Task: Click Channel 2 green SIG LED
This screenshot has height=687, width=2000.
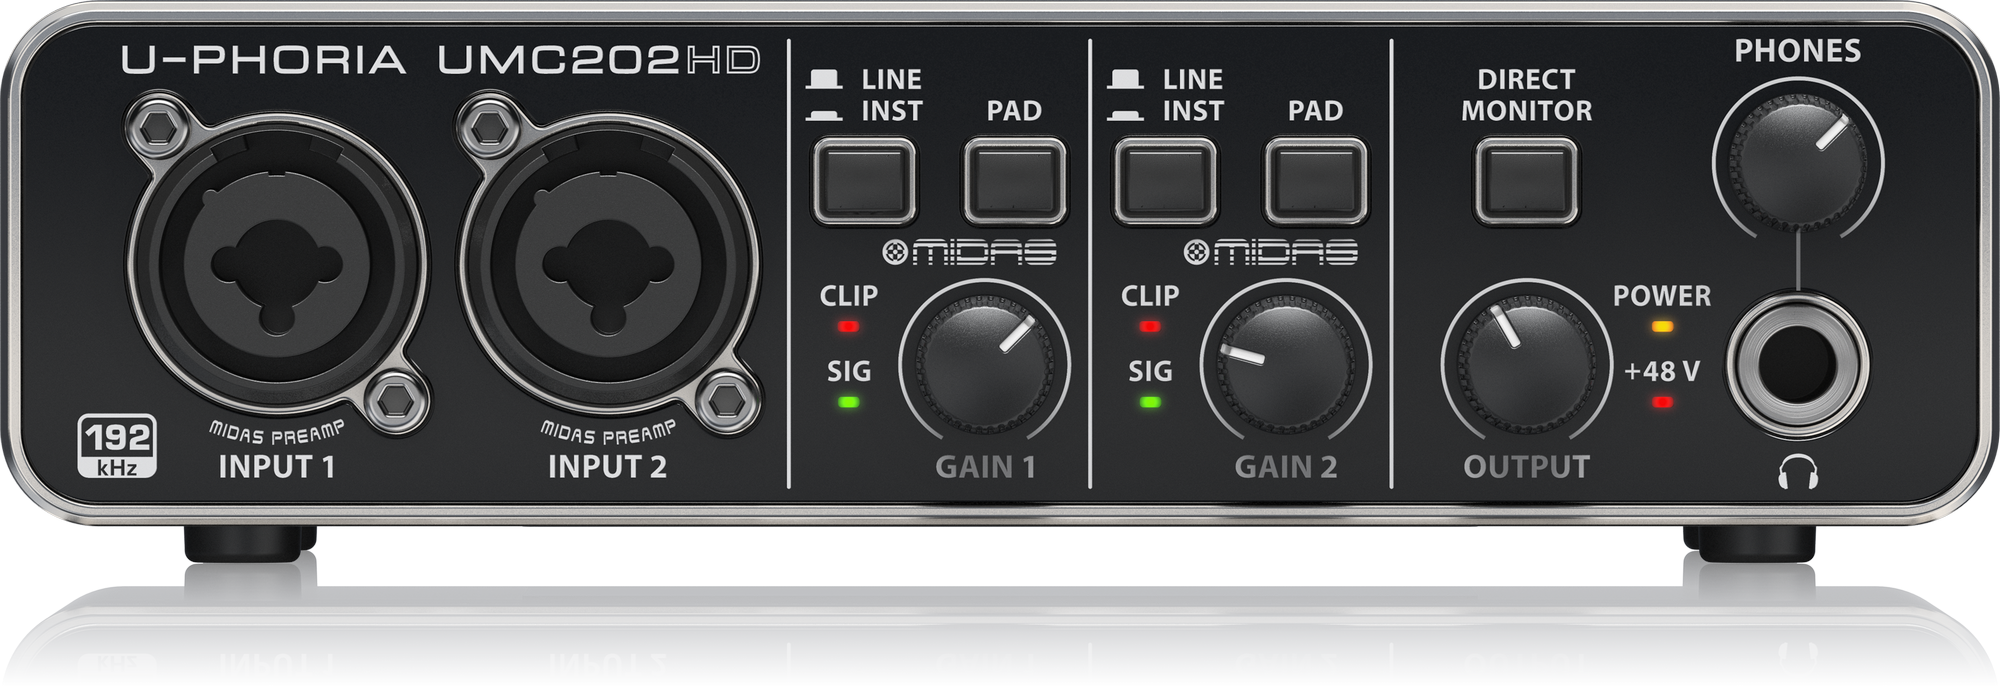Action: [x=1149, y=402]
